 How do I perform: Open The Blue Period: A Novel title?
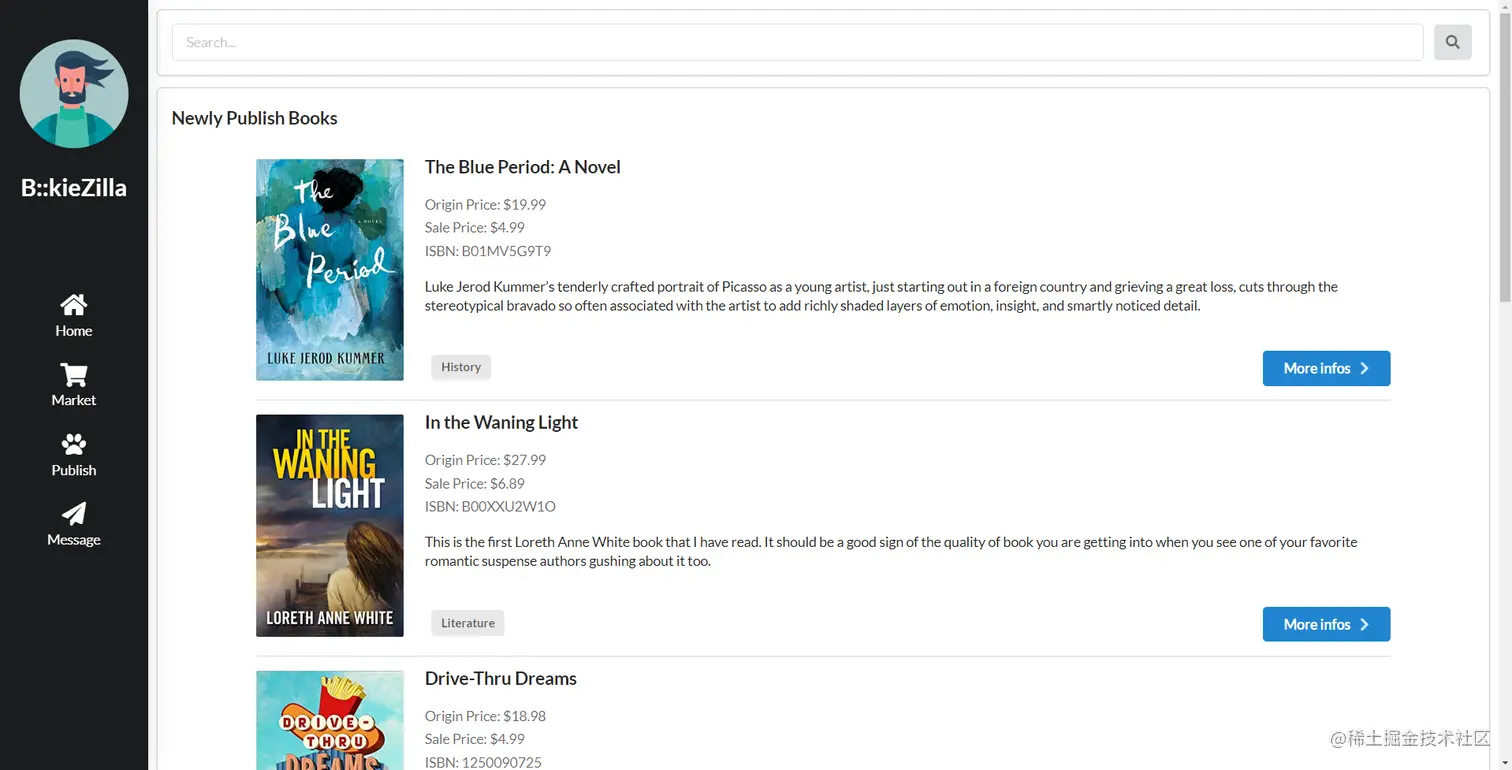522,167
